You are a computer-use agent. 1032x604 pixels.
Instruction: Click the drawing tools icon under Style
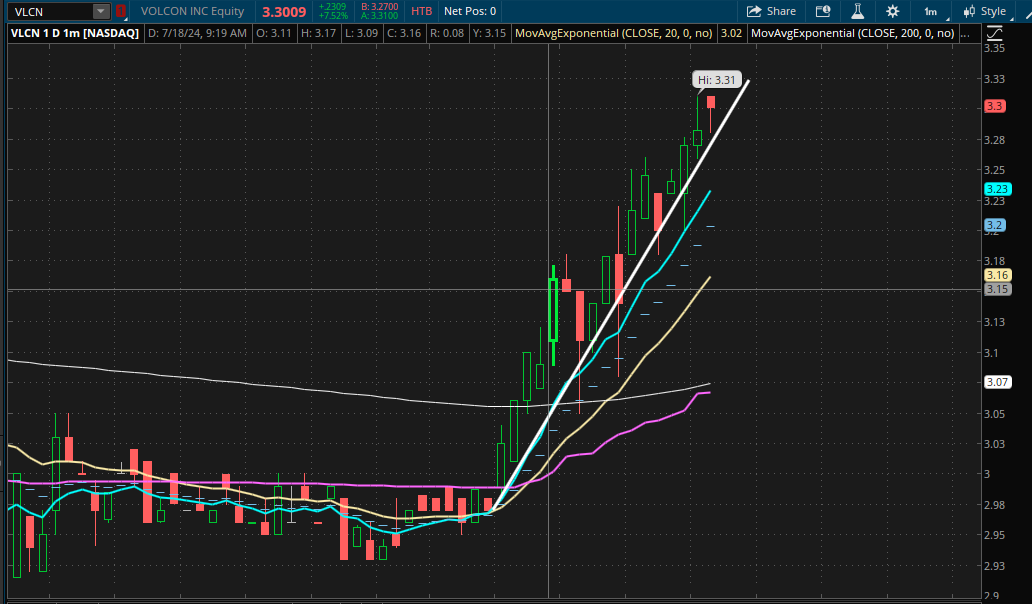point(994,33)
